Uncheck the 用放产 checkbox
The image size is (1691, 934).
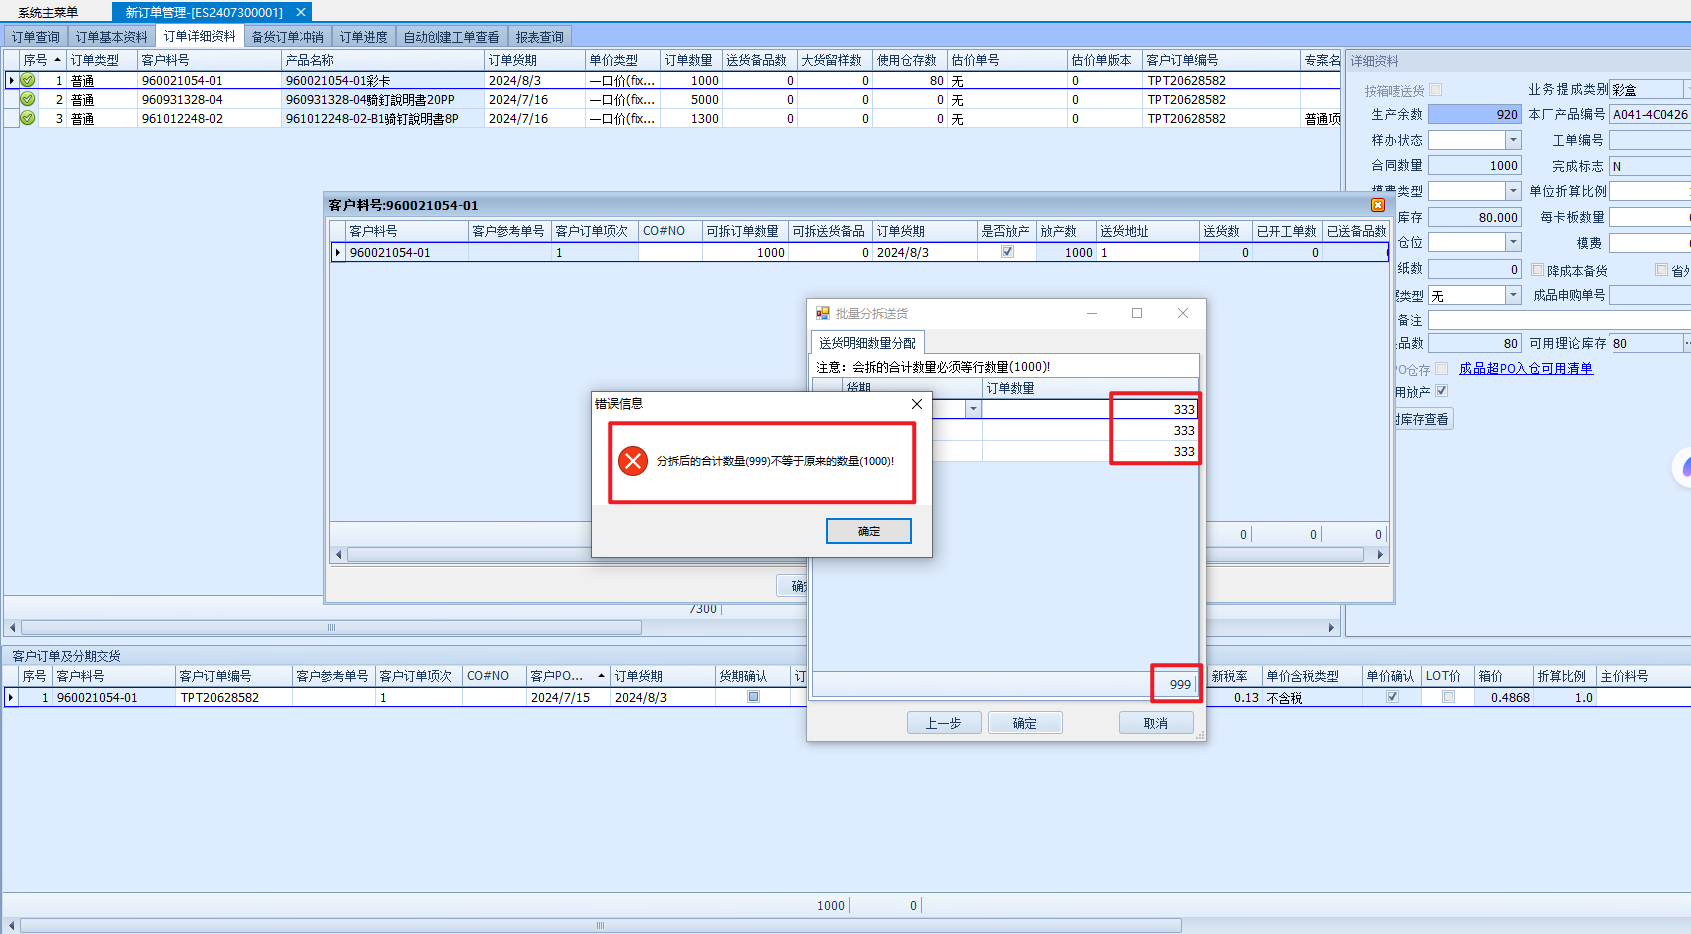click(1441, 391)
